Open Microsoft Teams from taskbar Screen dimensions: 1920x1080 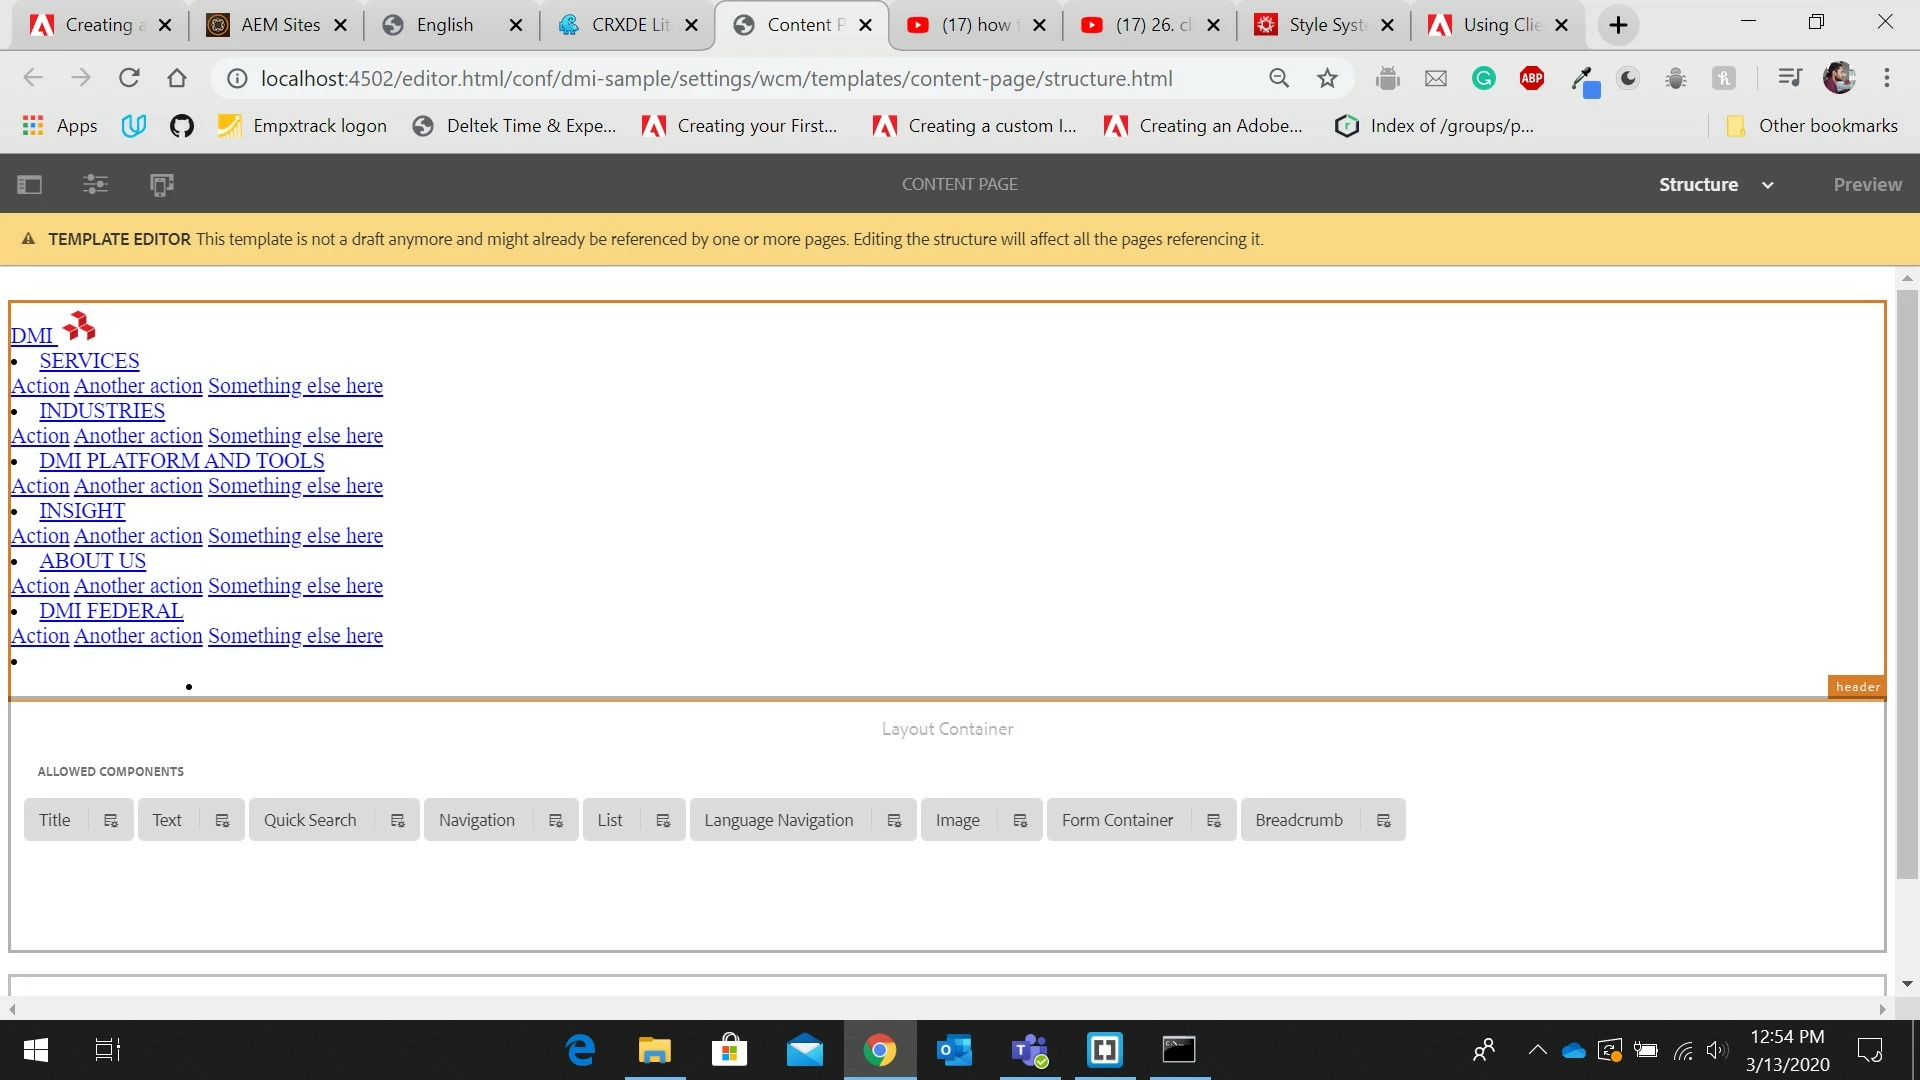pyautogui.click(x=1029, y=1050)
